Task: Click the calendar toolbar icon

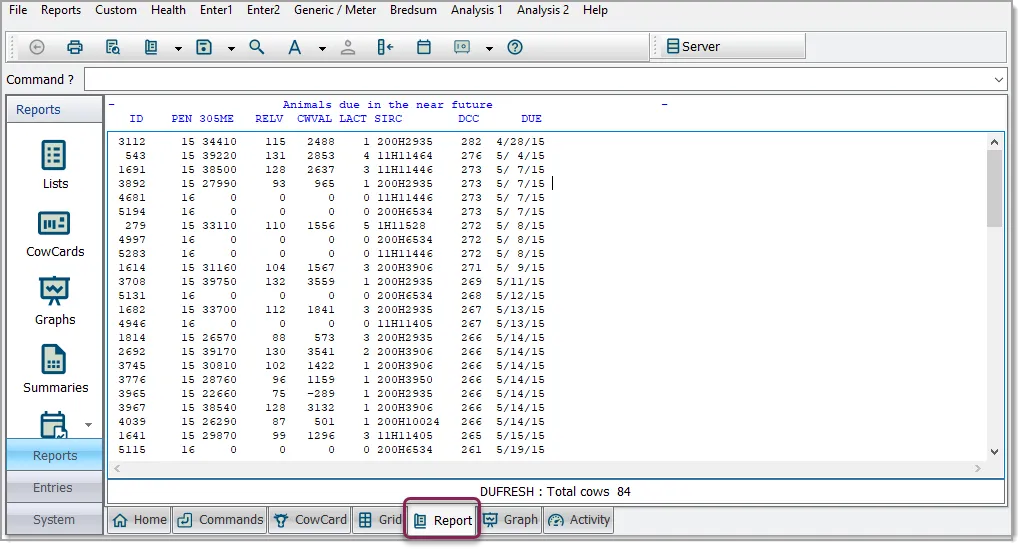Action: [424, 47]
